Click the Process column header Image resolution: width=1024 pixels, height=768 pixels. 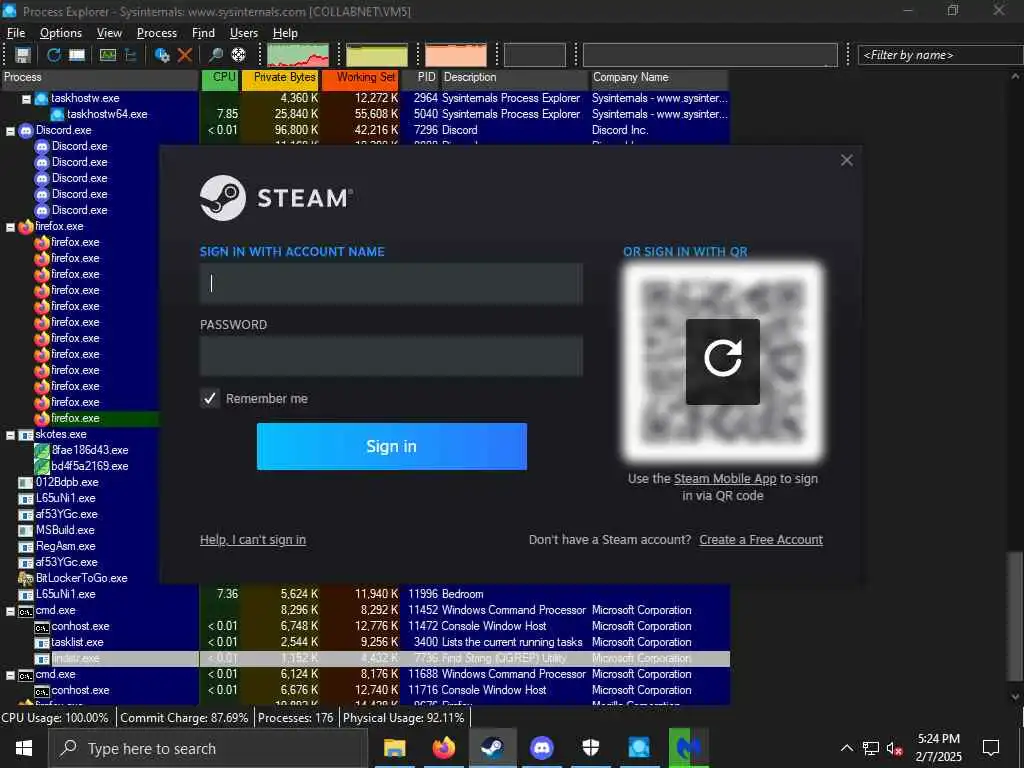(99, 77)
